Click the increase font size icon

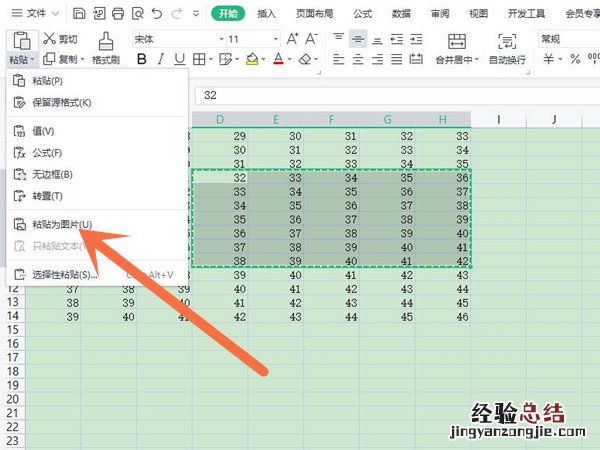pyautogui.click(x=293, y=38)
